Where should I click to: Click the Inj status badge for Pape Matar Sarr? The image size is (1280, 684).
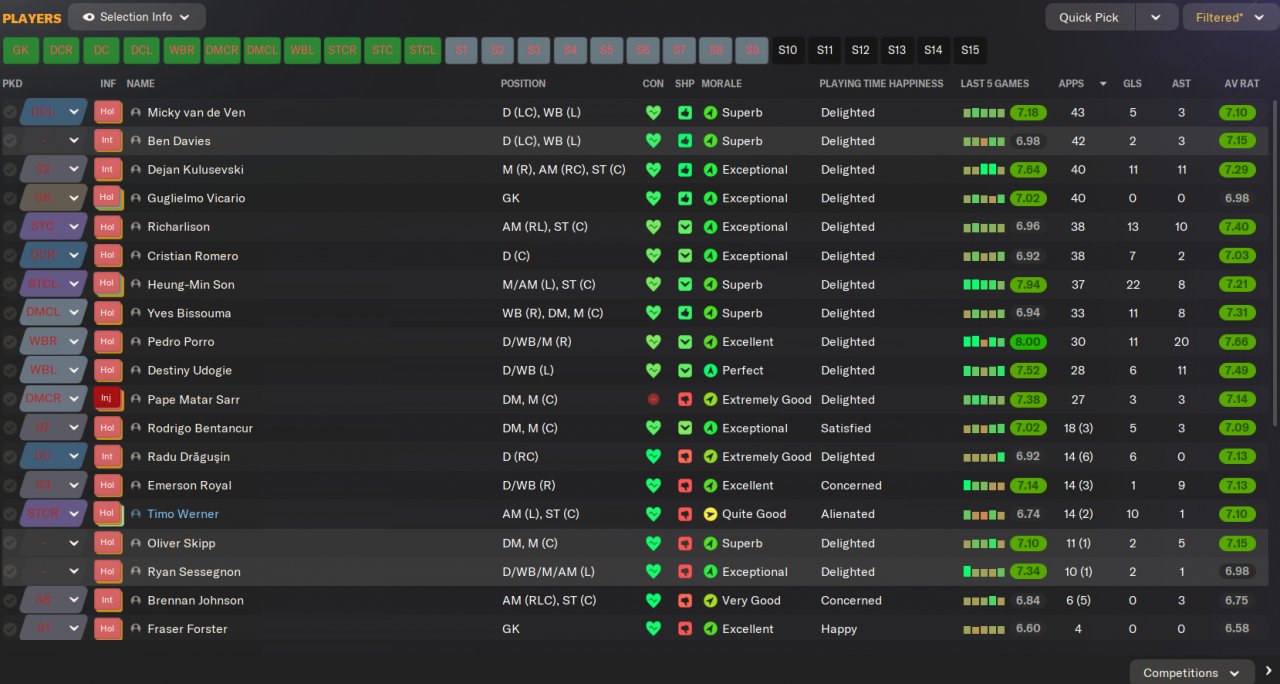(x=108, y=399)
